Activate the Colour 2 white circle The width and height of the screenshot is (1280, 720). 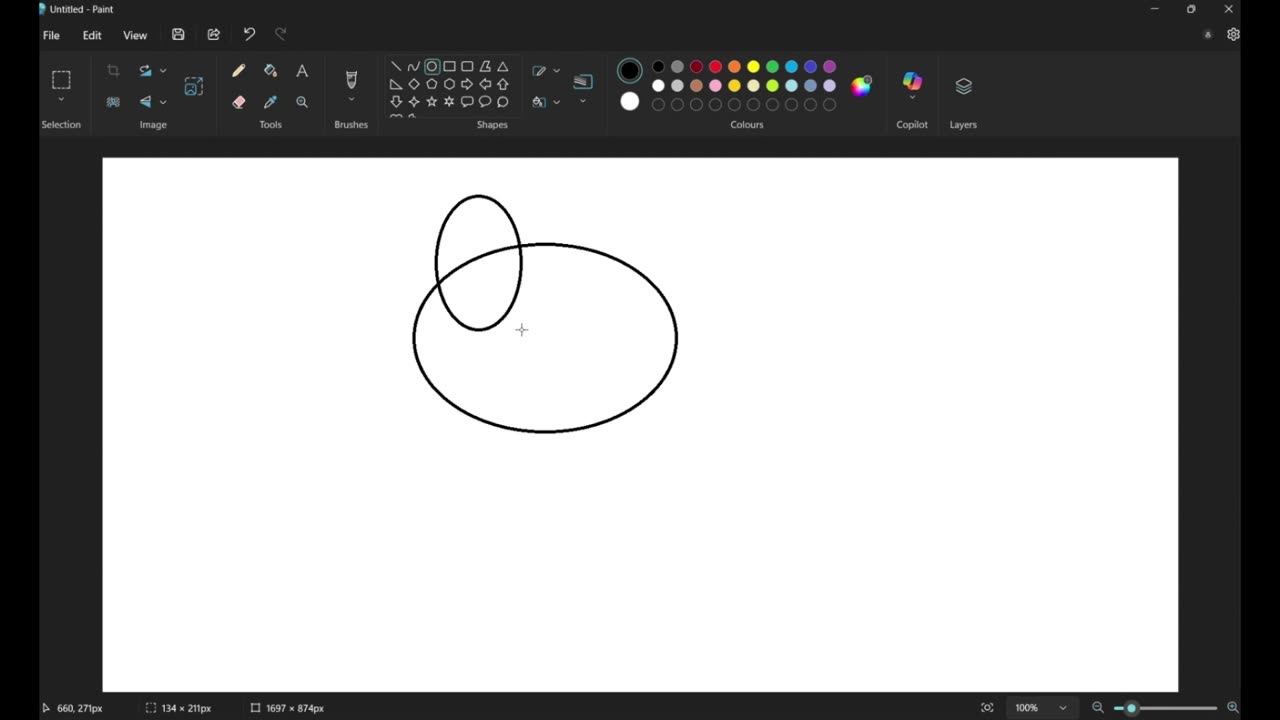pos(630,101)
